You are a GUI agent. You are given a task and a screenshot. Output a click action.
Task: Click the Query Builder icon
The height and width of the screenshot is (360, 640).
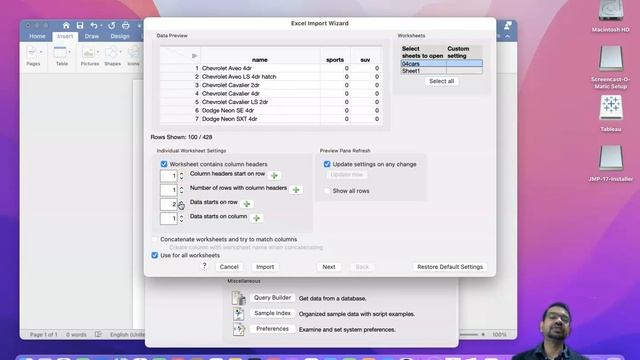tap(238, 298)
